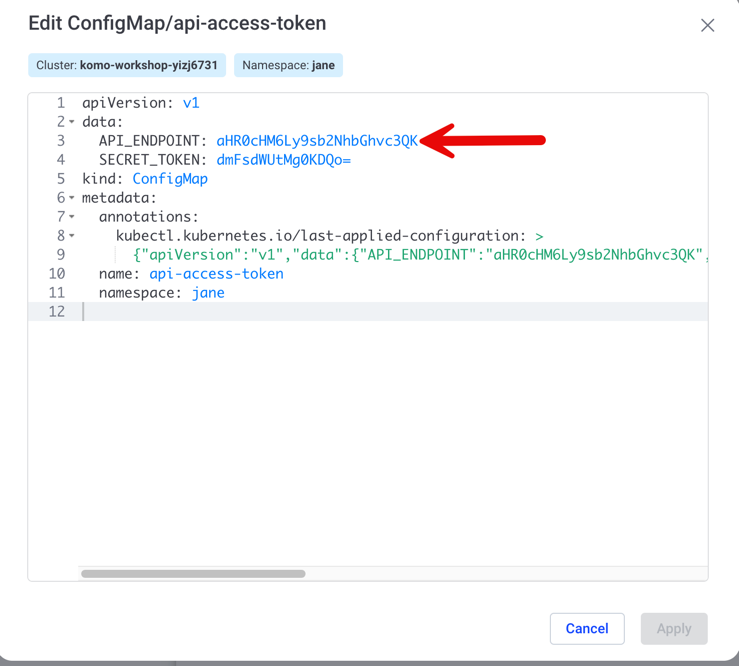Click the Cancel button
Screen dimensions: 739x666
(587, 628)
